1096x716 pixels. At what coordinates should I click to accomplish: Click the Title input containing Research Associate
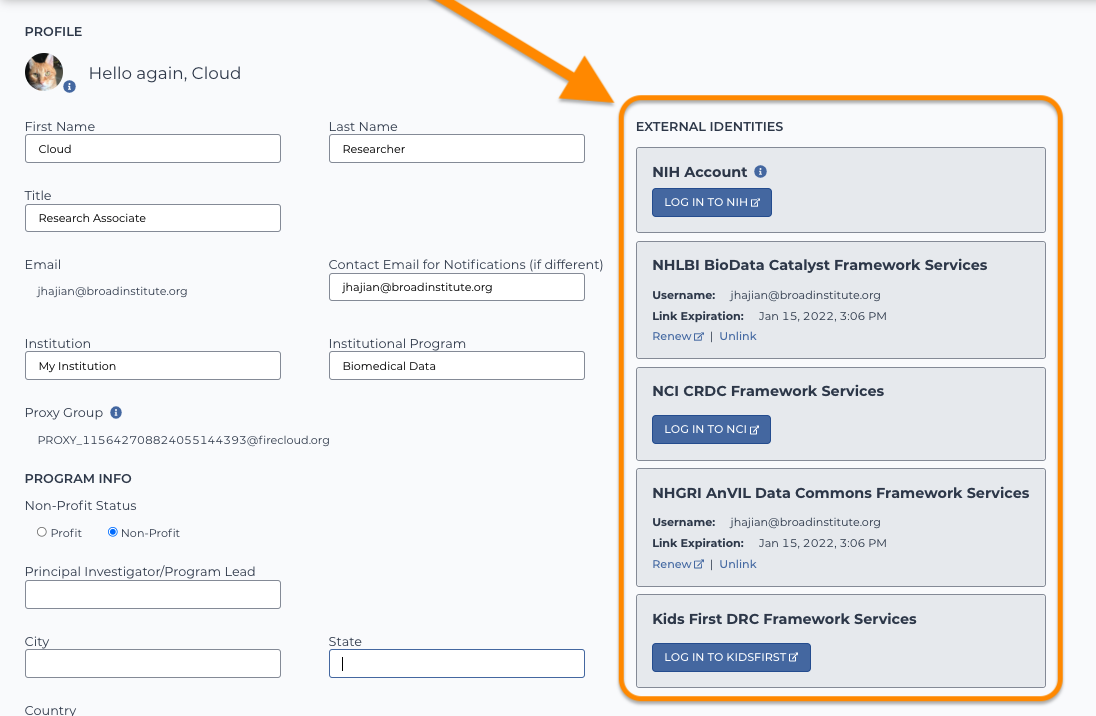pos(152,218)
